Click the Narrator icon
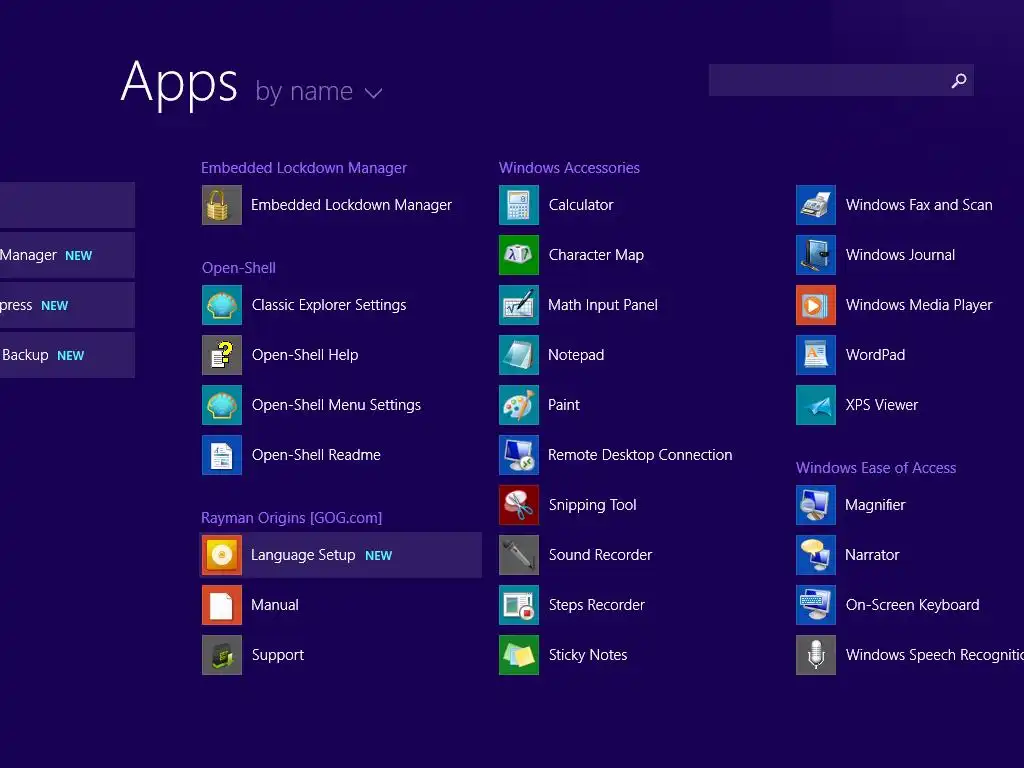Viewport: 1024px width, 768px height. tap(816, 555)
